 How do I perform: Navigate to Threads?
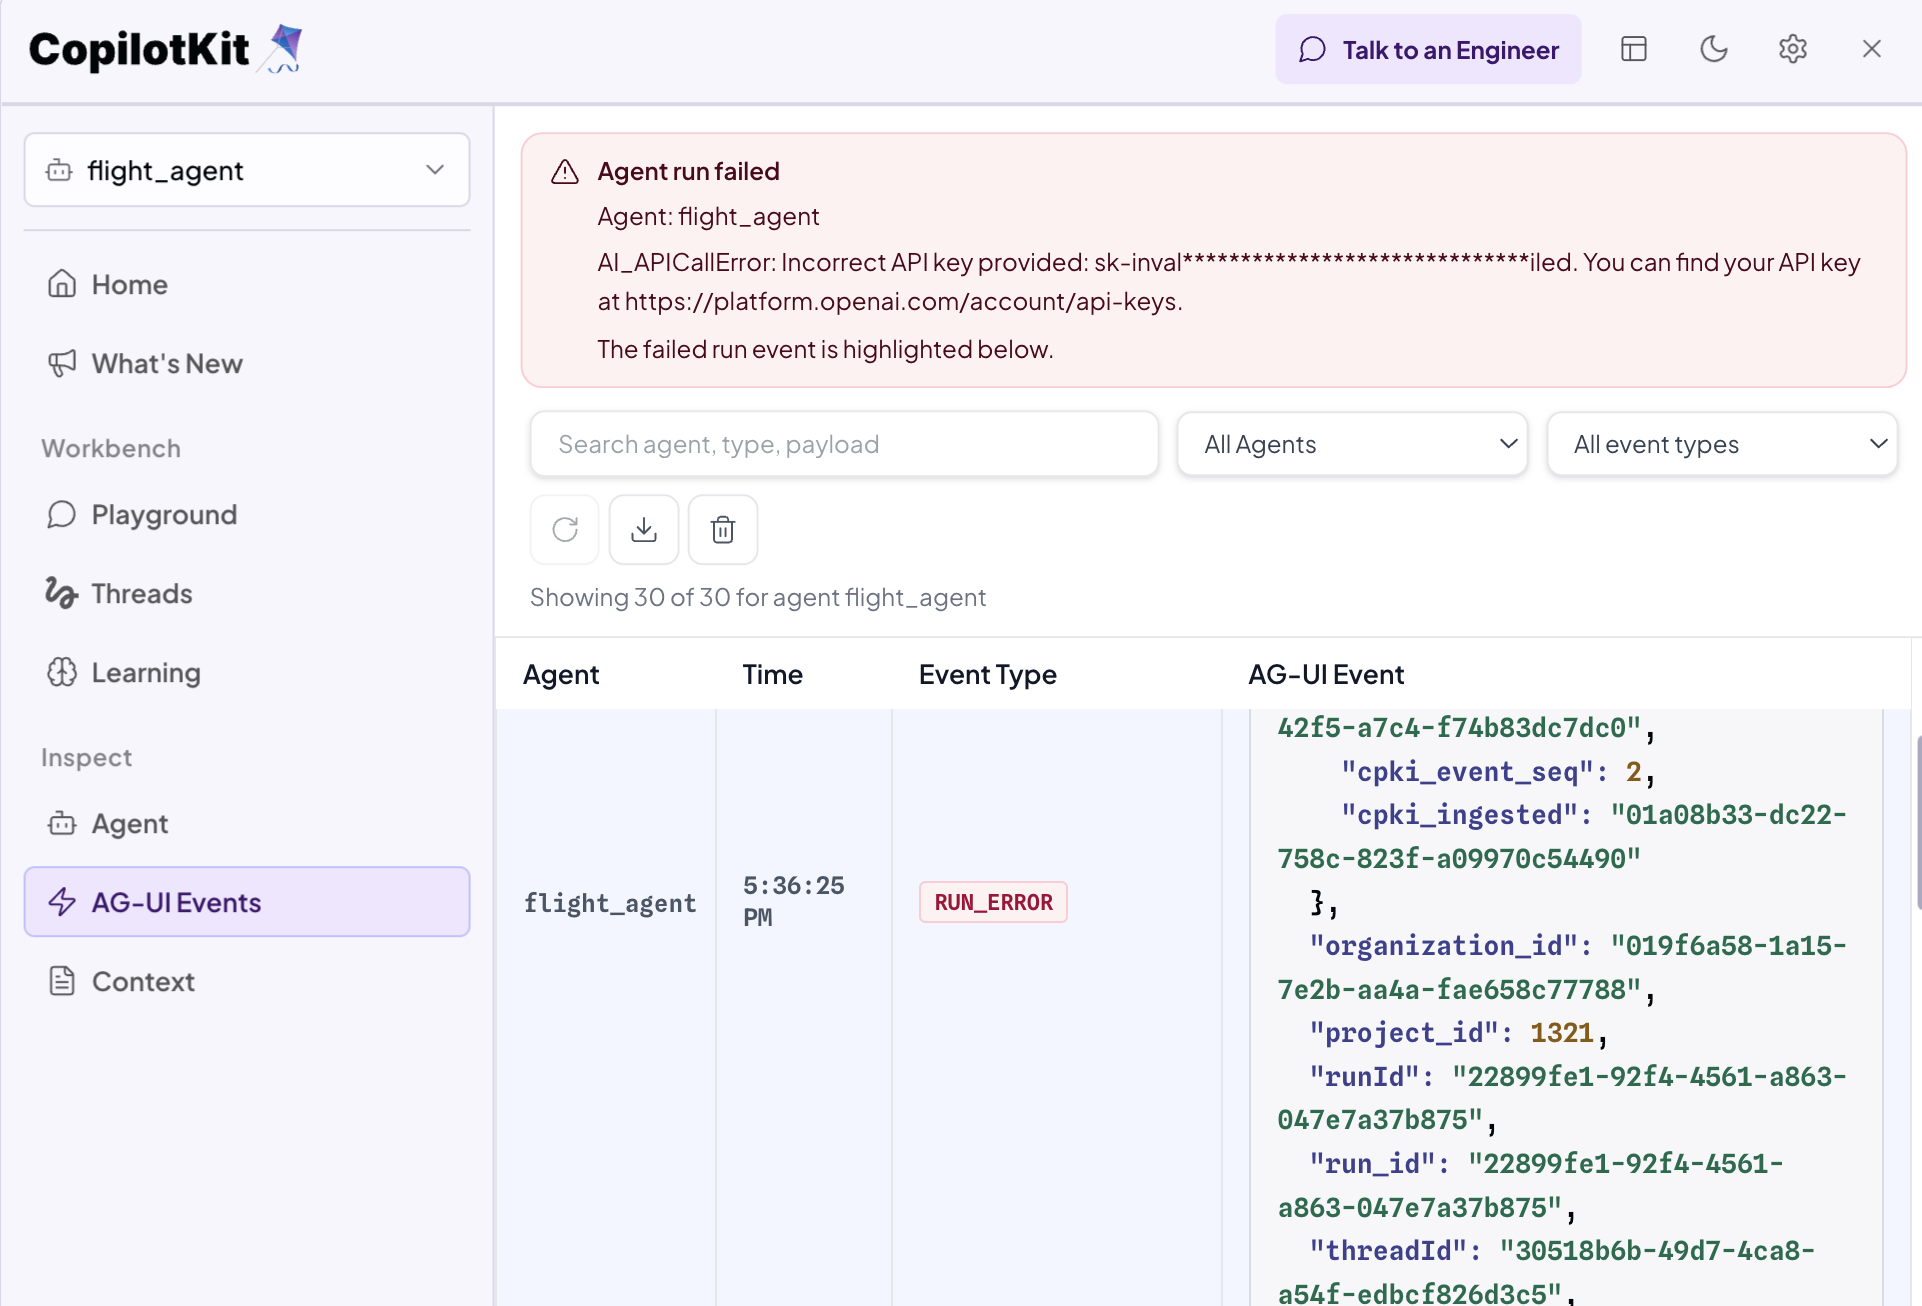pyautogui.click(x=247, y=593)
